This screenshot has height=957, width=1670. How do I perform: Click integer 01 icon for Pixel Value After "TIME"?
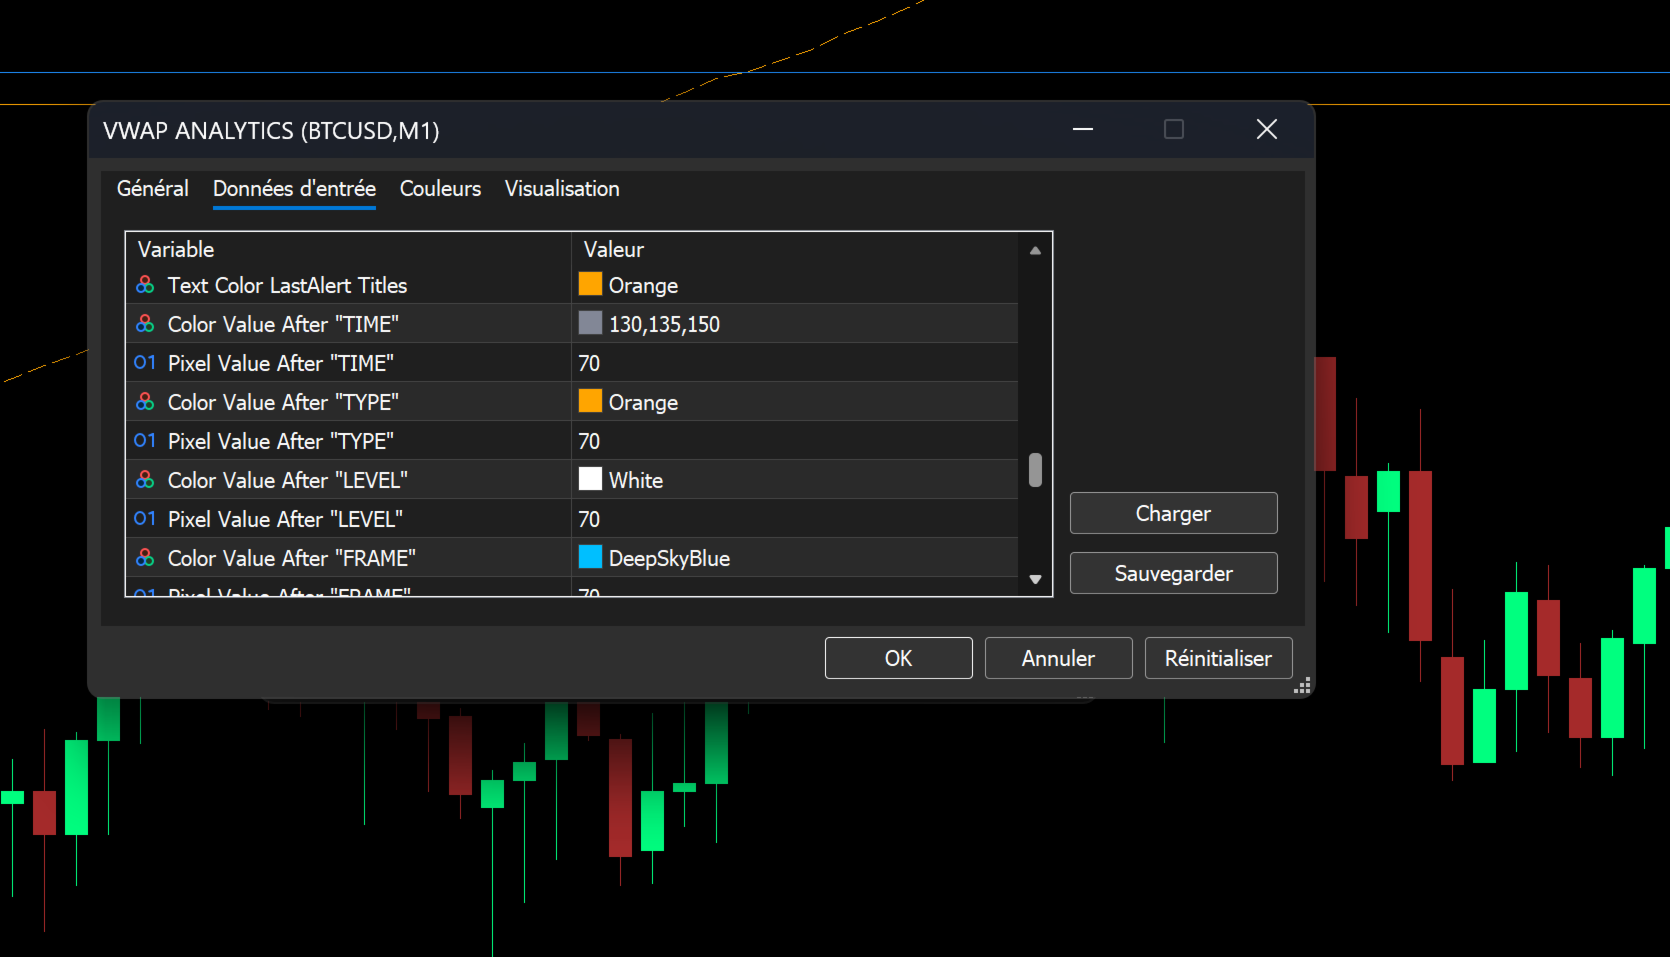point(145,363)
